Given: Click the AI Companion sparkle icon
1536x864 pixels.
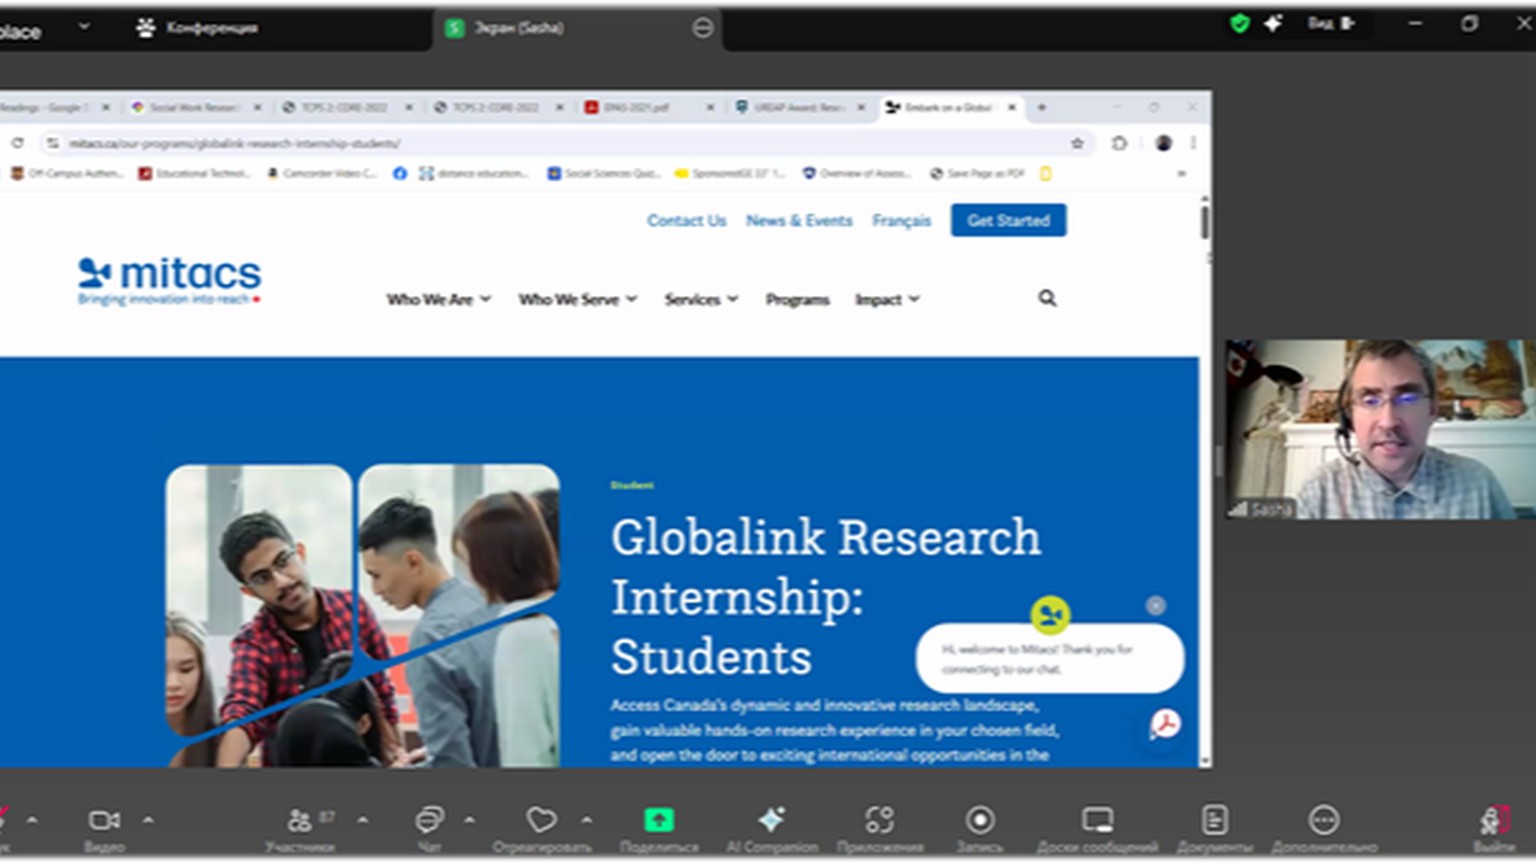Looking at the screenshot, I should [x=771, y=820].
